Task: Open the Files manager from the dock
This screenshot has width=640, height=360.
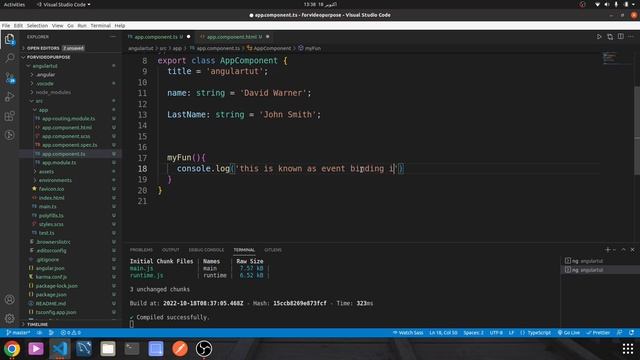Action: (108, 349)
